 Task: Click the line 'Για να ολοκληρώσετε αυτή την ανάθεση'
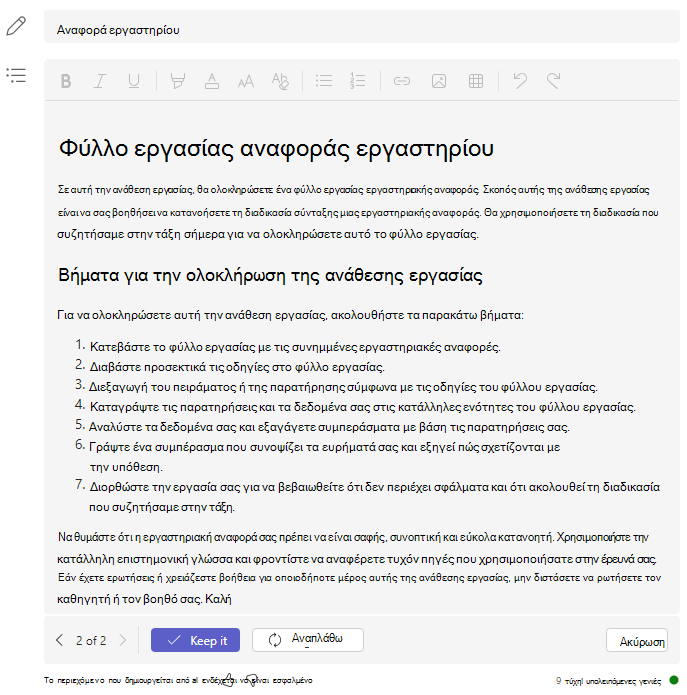[x=290, y=315]
